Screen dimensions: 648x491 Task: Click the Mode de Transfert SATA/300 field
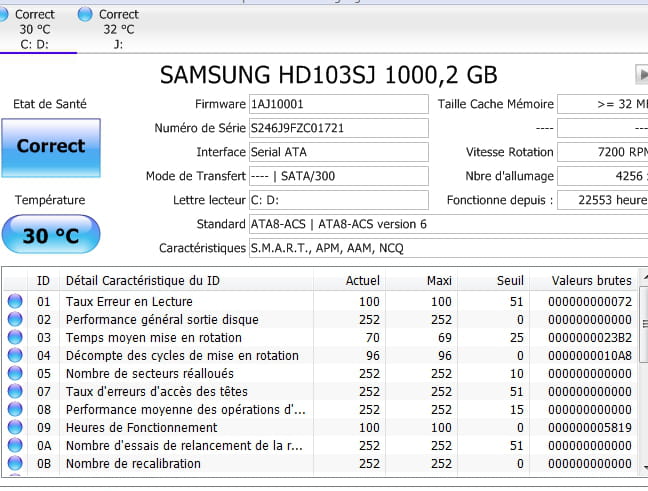click(x=338, y=176)
